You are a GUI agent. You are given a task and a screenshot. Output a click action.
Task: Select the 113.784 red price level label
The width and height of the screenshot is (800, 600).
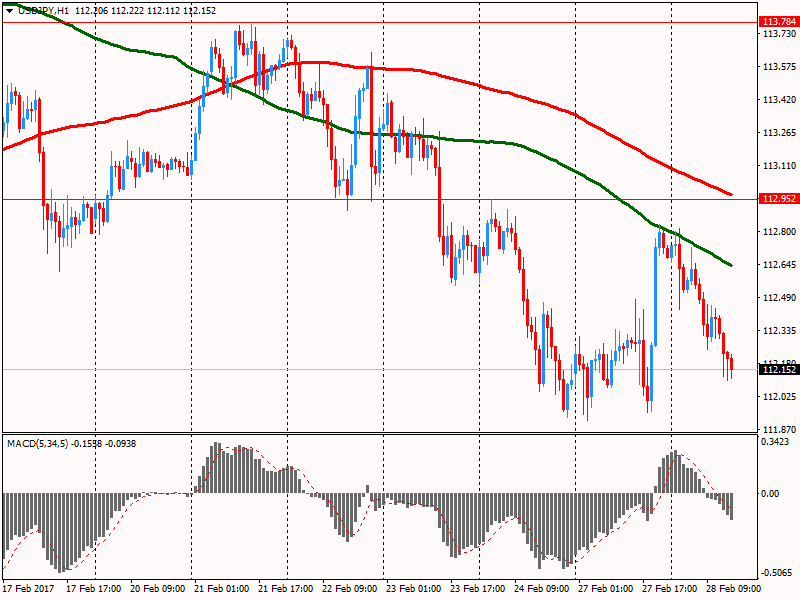point(779,22)
